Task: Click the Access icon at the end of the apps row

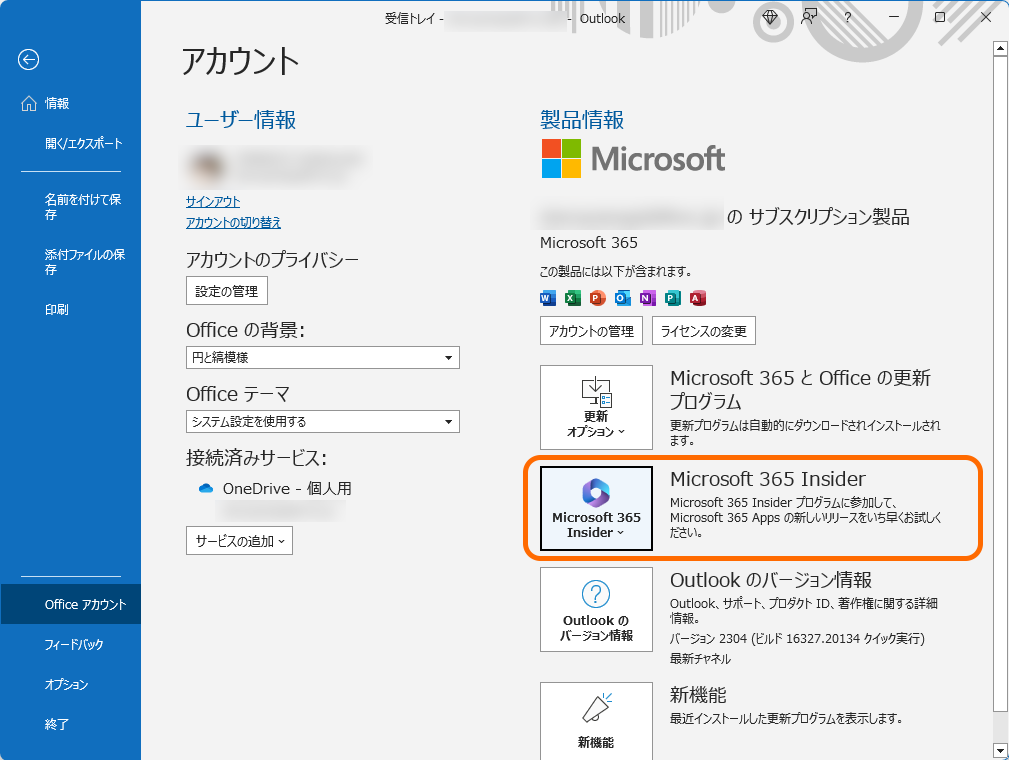Action: click(697, 297)
